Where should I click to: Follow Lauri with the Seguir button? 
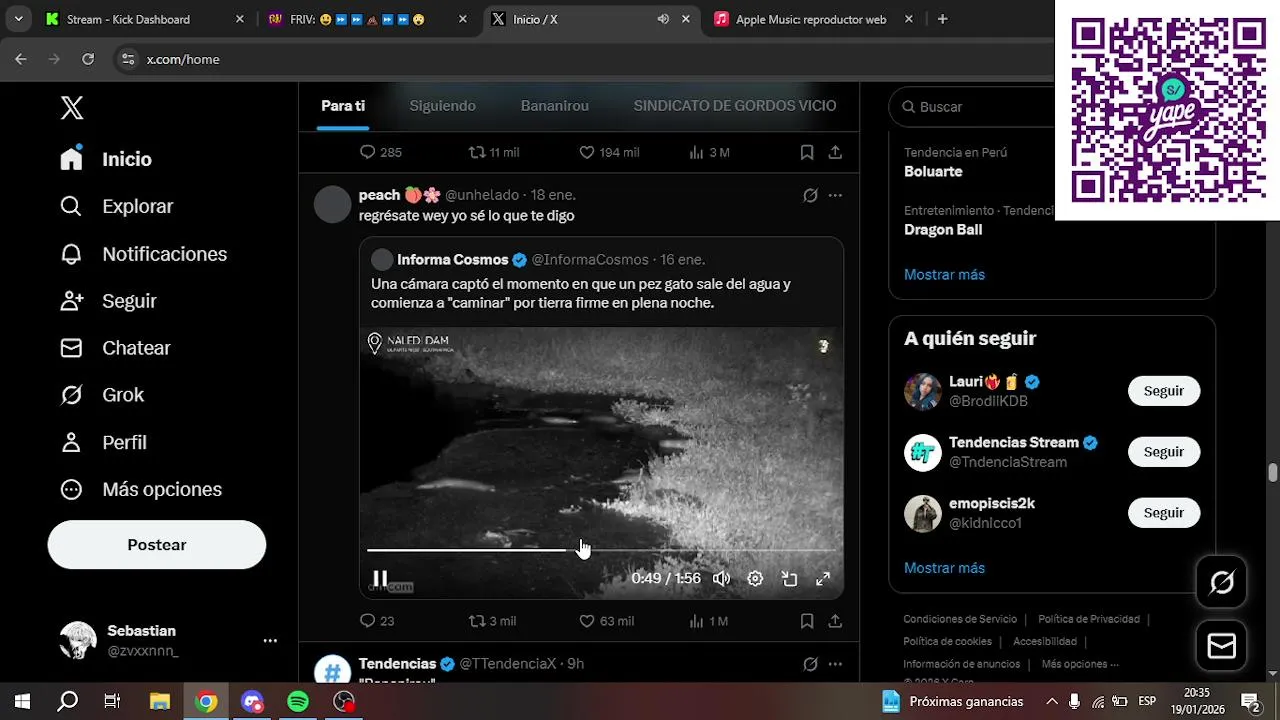1164,391
